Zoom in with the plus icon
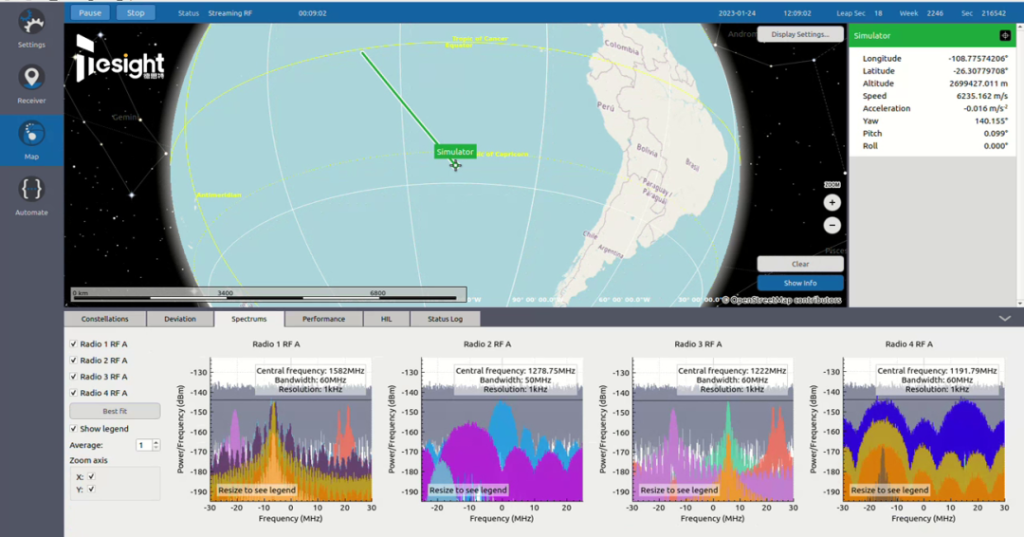This screenshot has height=537, width=1024. coord(832,203)
